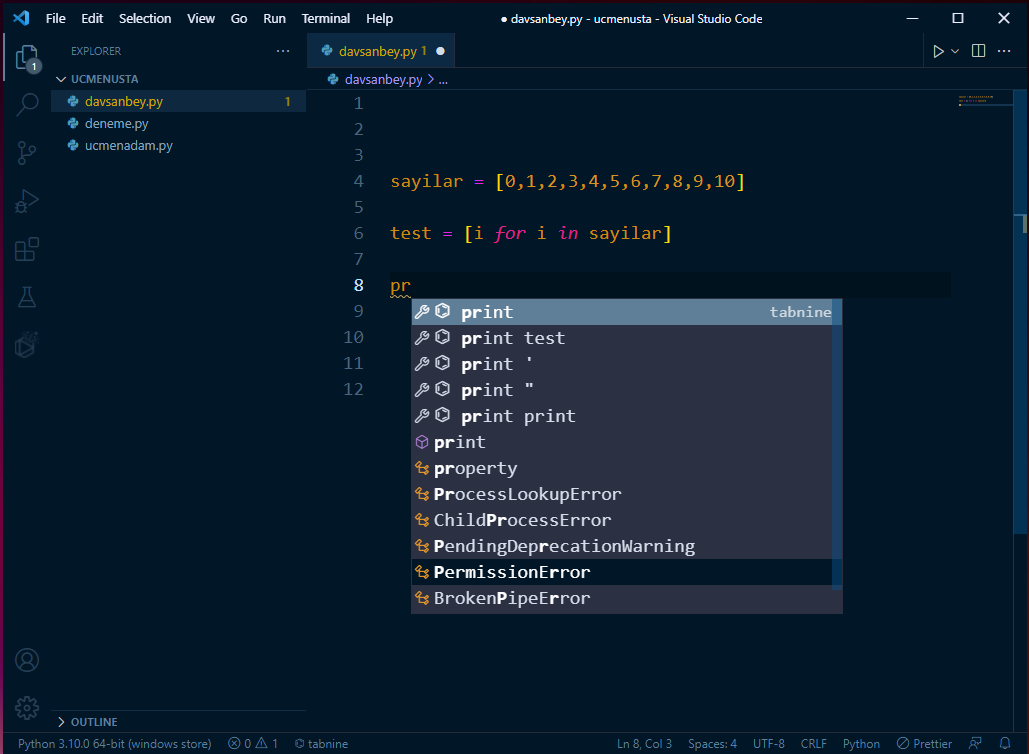Screen dimensions: 1029x754
Task: Open the Tabnine icon in activity bar
Action: click(x=27, y=345)
